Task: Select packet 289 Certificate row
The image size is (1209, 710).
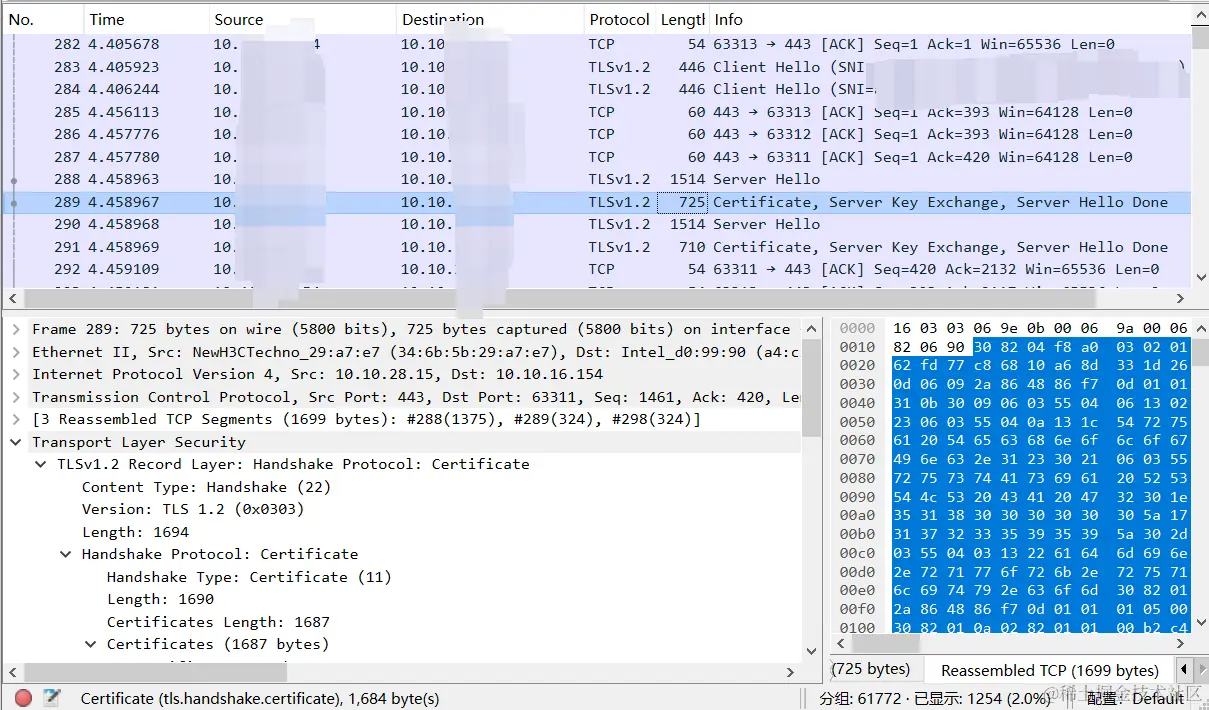Action: click(x=597, y=202)
